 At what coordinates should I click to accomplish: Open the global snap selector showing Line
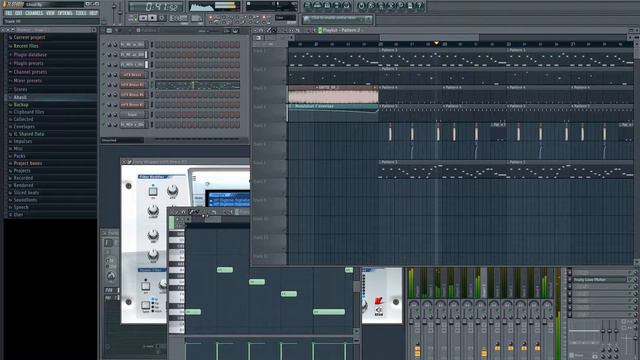click(x=285, y=18)
